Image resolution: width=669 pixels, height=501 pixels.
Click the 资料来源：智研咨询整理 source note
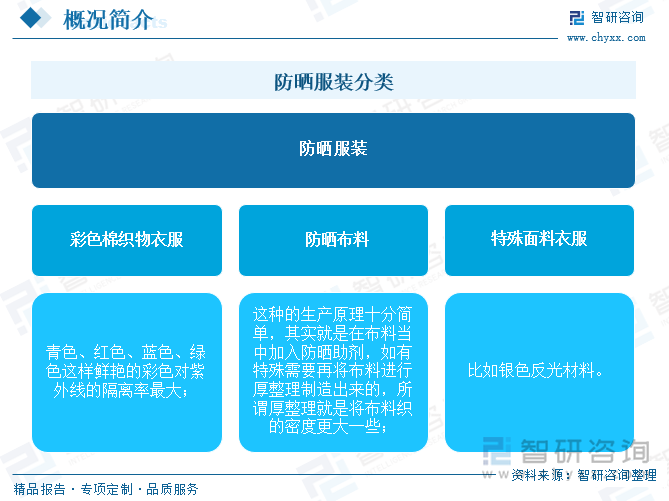[x=584, y=475]
